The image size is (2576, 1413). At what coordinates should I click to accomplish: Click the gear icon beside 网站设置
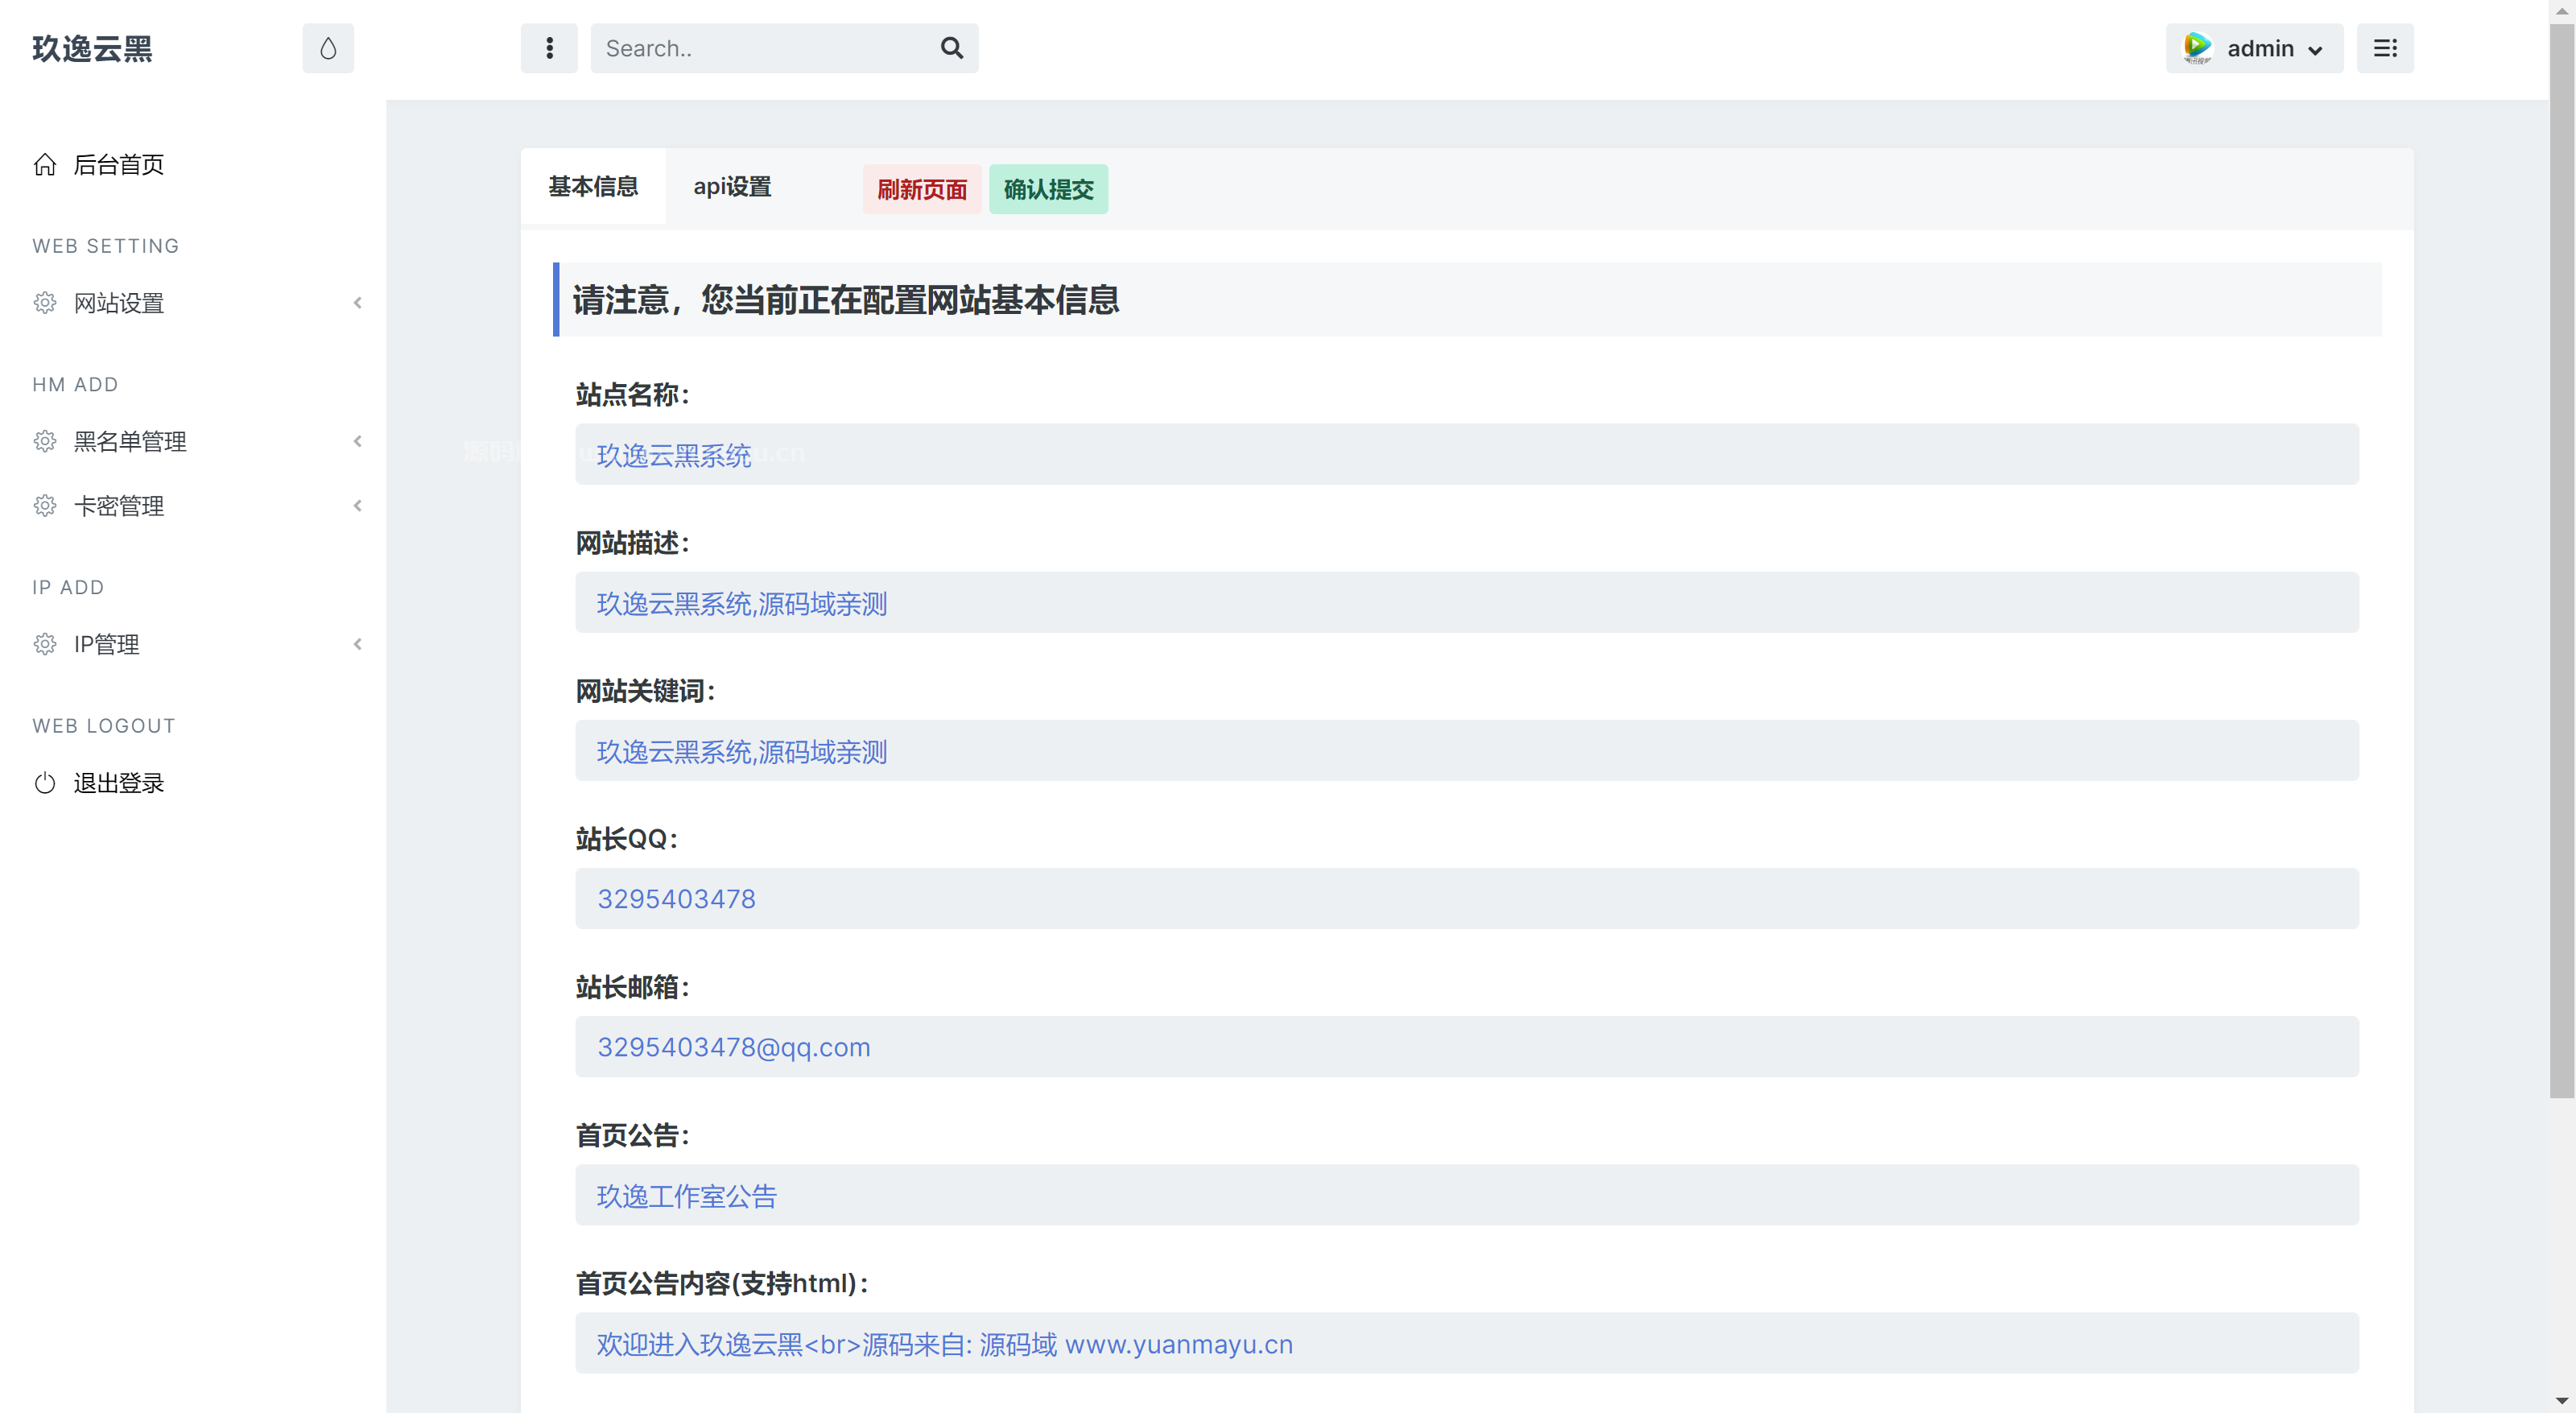click(x=45, y=303)
